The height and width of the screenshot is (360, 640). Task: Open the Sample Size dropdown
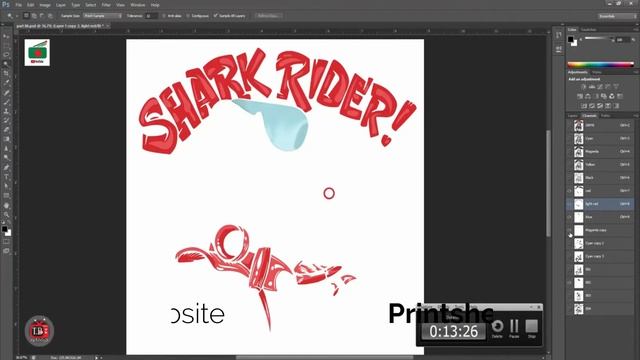[102, 16]
